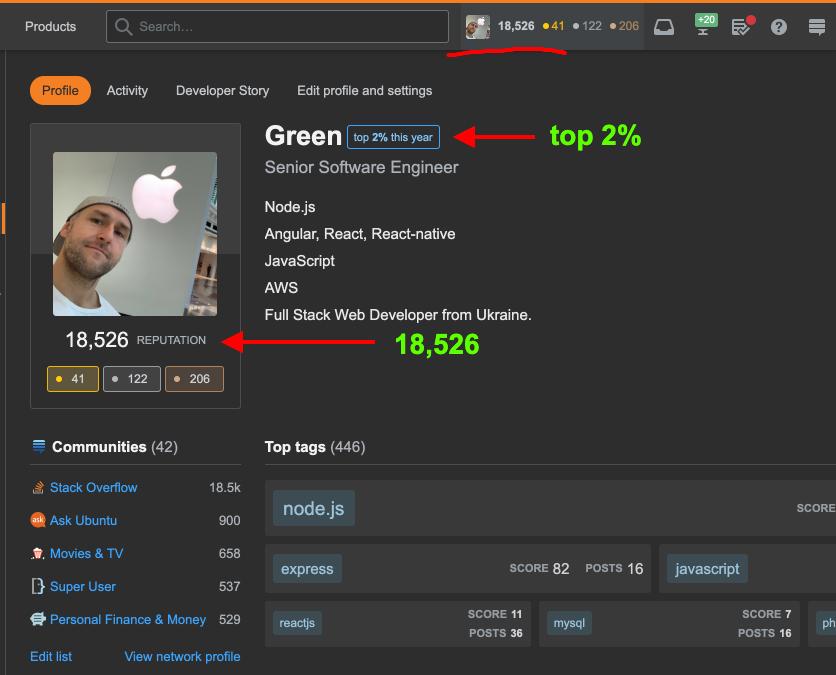
Task: Open the help question mark icon
Action: [778, 27]
